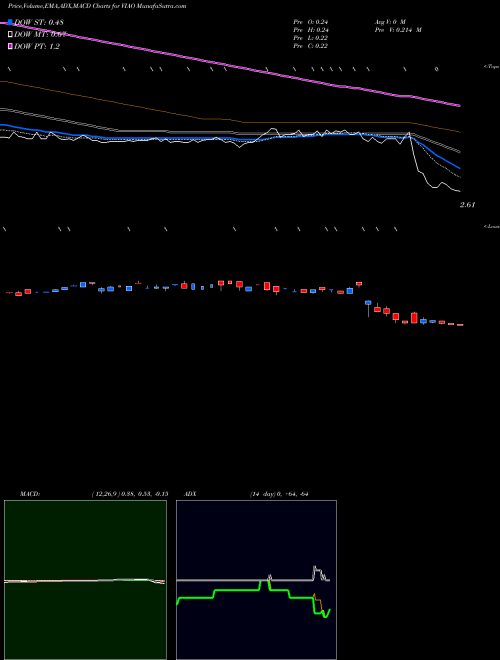Image resolution: width=500 pixels, height=660 pixels.
Task: Click the ADX (14 day) values text
Action: pos(279,494)
